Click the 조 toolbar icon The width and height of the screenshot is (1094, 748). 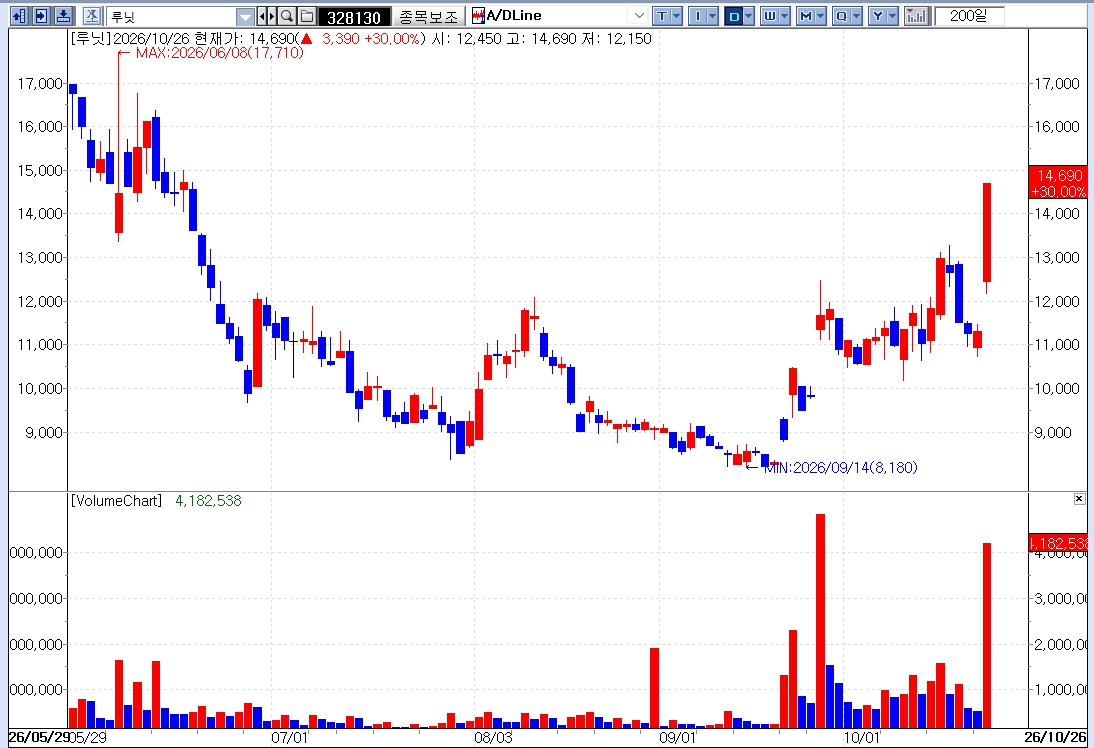(x=92, y=15)
